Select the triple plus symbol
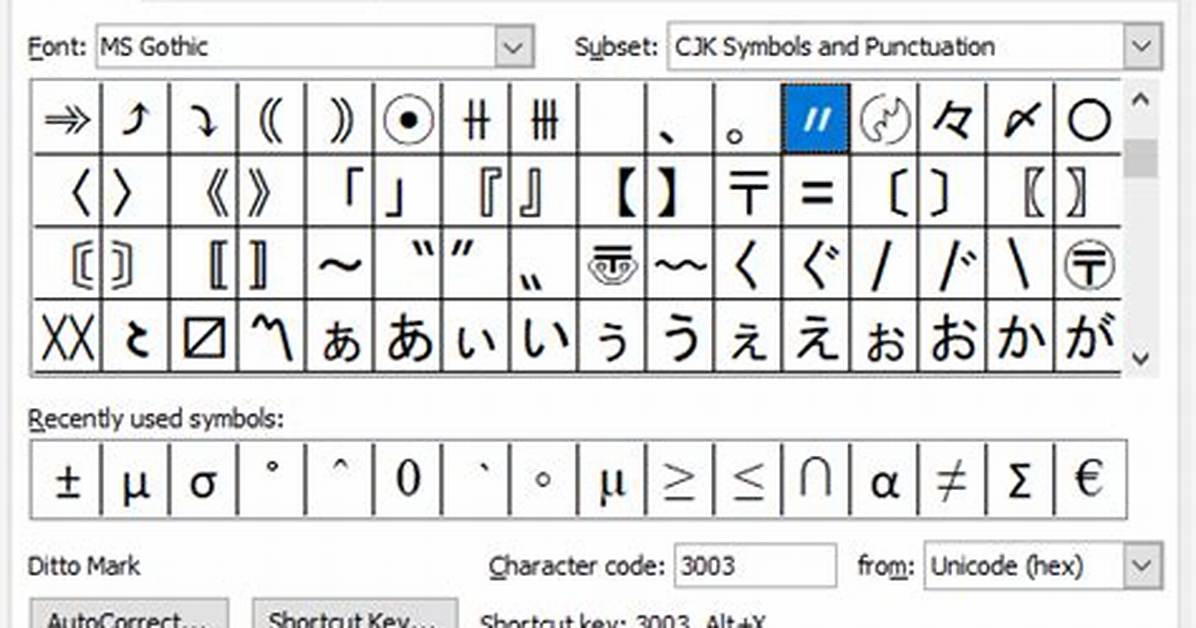1196x628 pixels. pos(544,120)
